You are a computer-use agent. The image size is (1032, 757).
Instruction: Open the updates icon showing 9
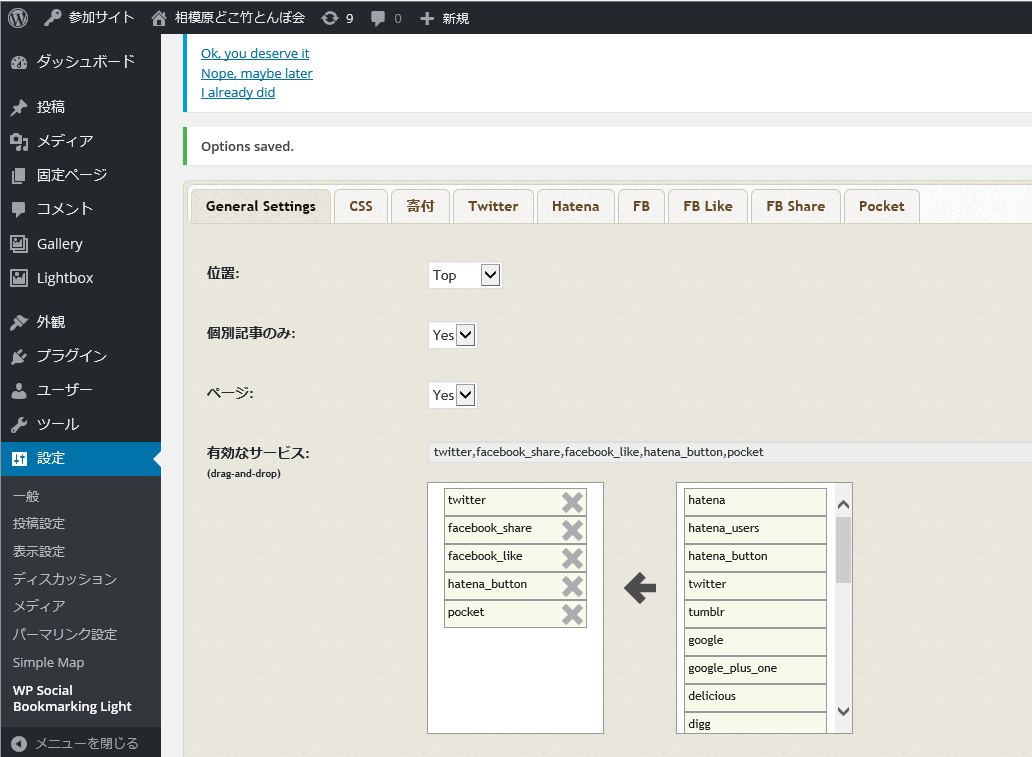point(330,18)
